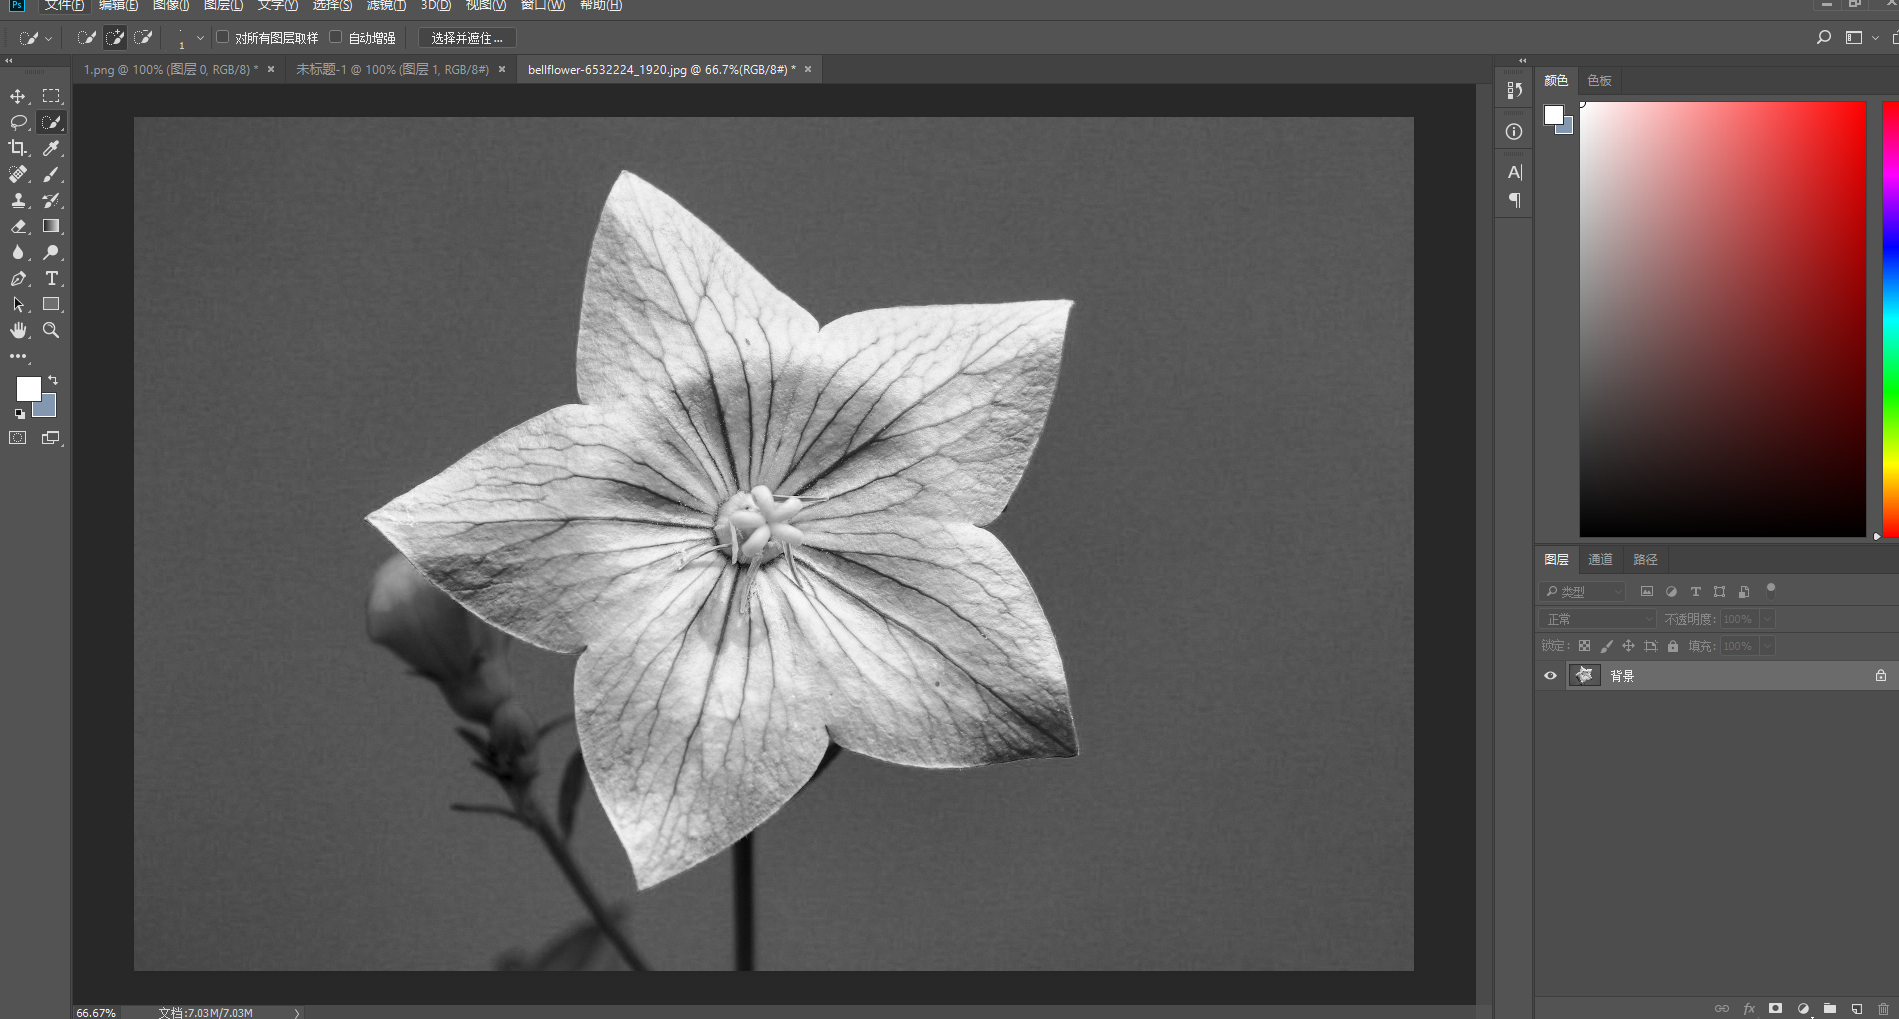1899x1019 pixels.
Task: Hide the 背景 layer with eye icon
Action: coord(1550,676)
